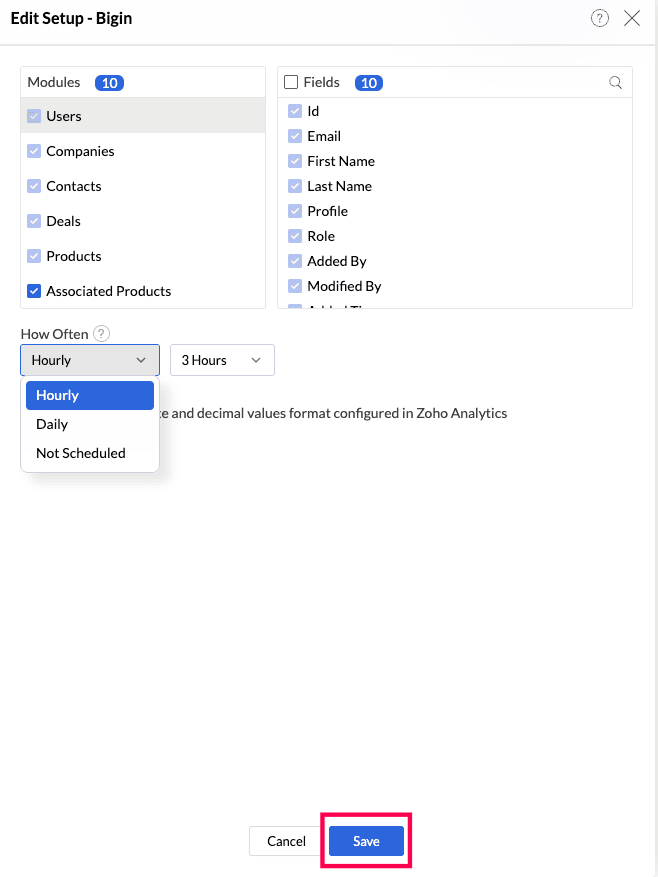Uncheck the Role field checkbox

(295, 236)
